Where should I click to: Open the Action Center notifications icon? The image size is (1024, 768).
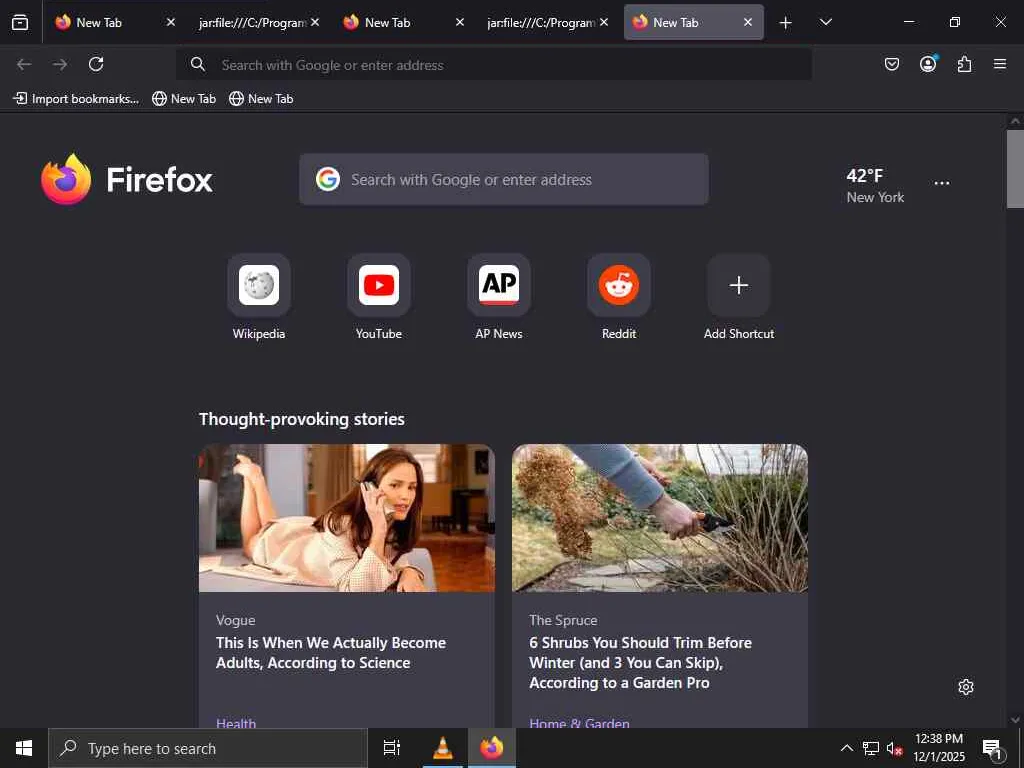(993, 749)
